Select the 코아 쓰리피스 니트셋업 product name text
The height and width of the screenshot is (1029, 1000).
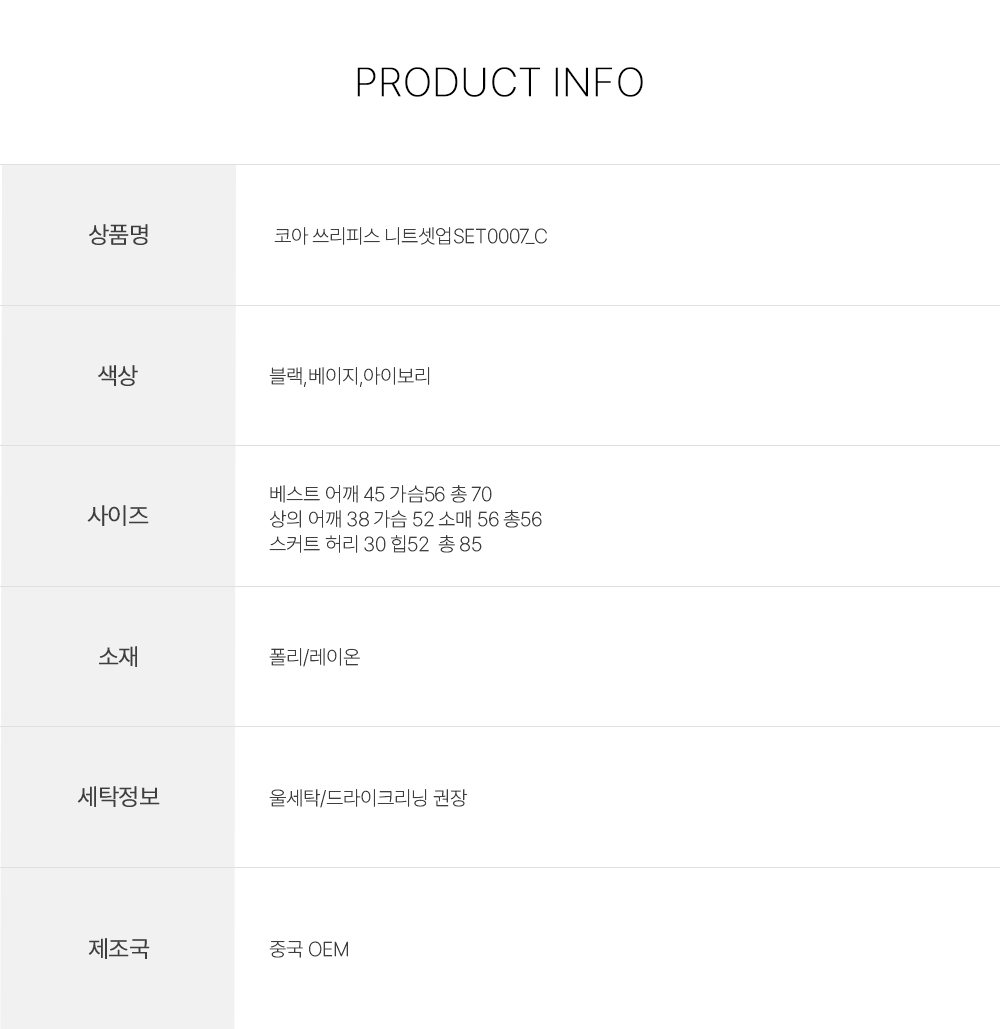[x=363, y=237]
